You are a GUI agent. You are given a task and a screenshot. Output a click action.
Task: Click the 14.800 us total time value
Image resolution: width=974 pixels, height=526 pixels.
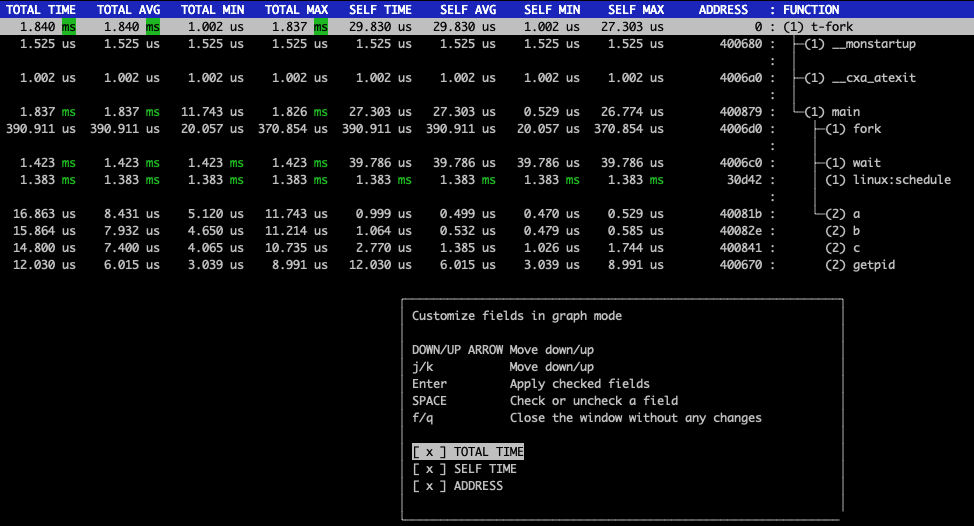click(x=44, y=247)
